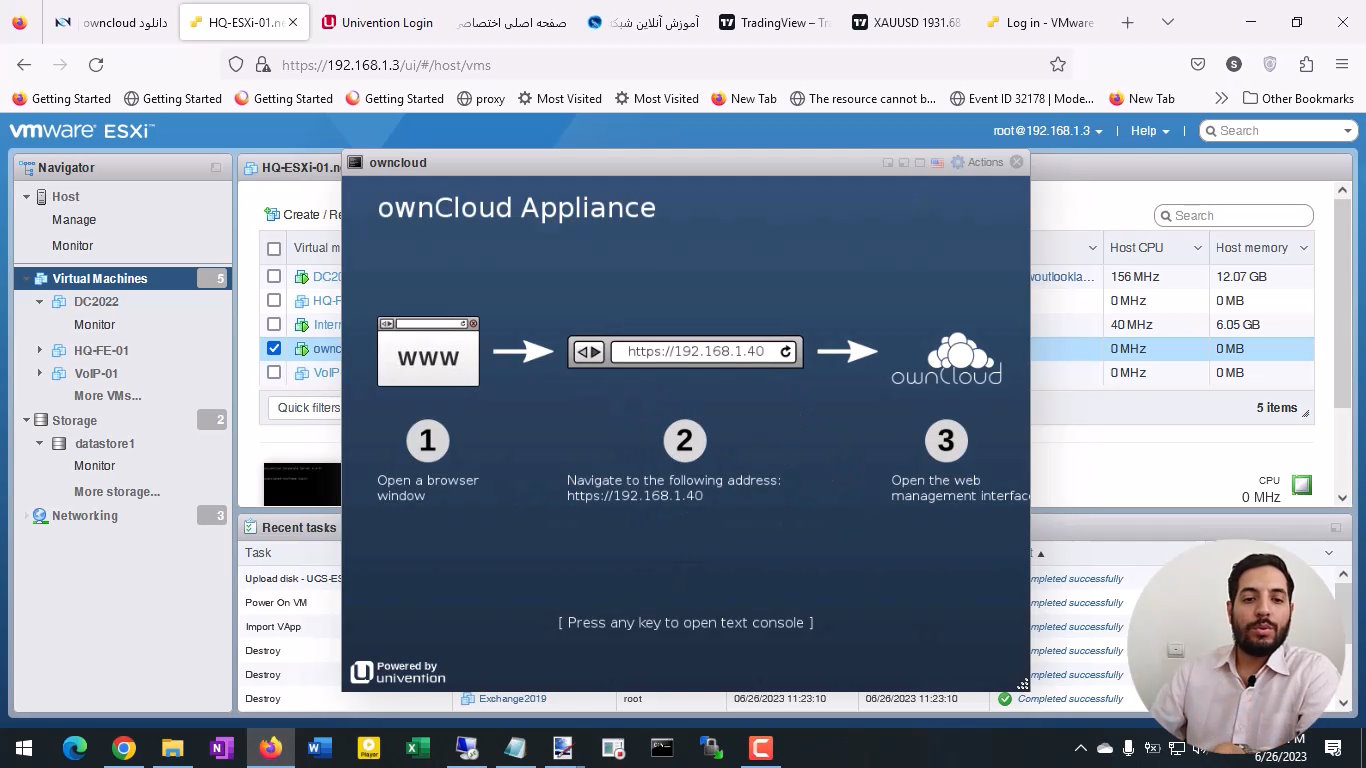1366x768 pixels.
Task: Open the Help dropdown menu
Action: coord(1150,131)
